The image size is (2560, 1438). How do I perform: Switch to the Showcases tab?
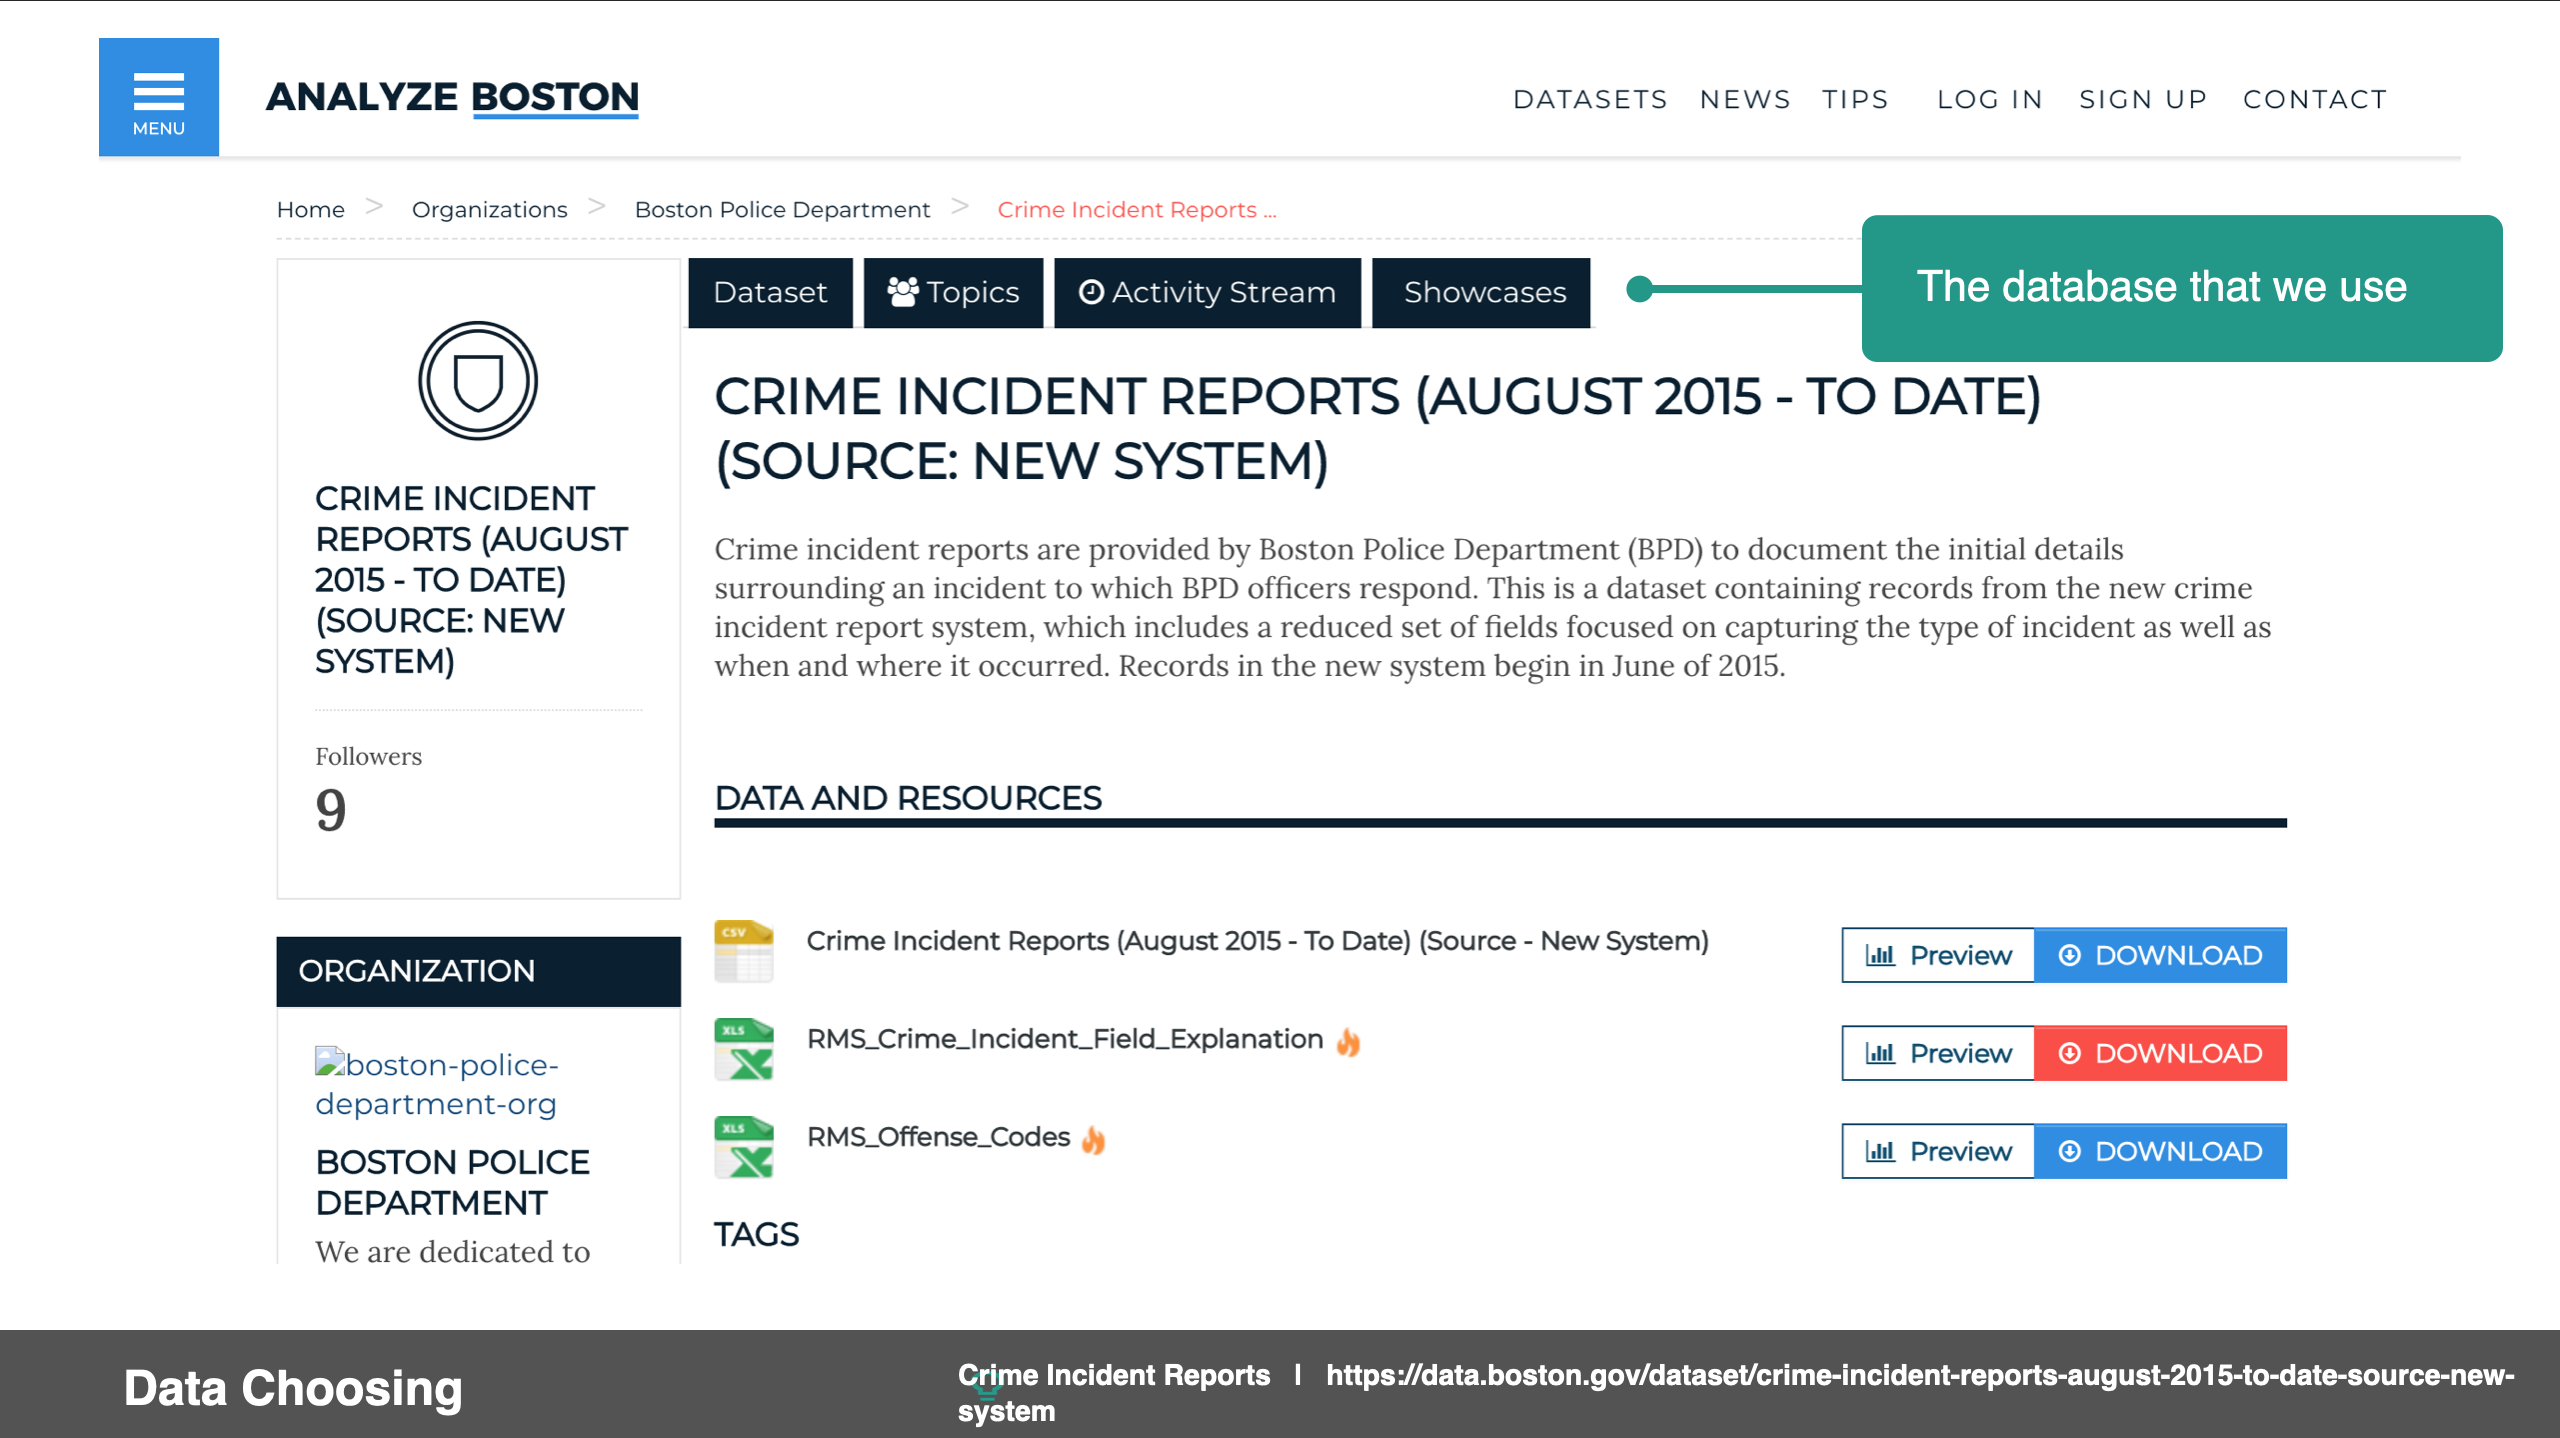1481,292
